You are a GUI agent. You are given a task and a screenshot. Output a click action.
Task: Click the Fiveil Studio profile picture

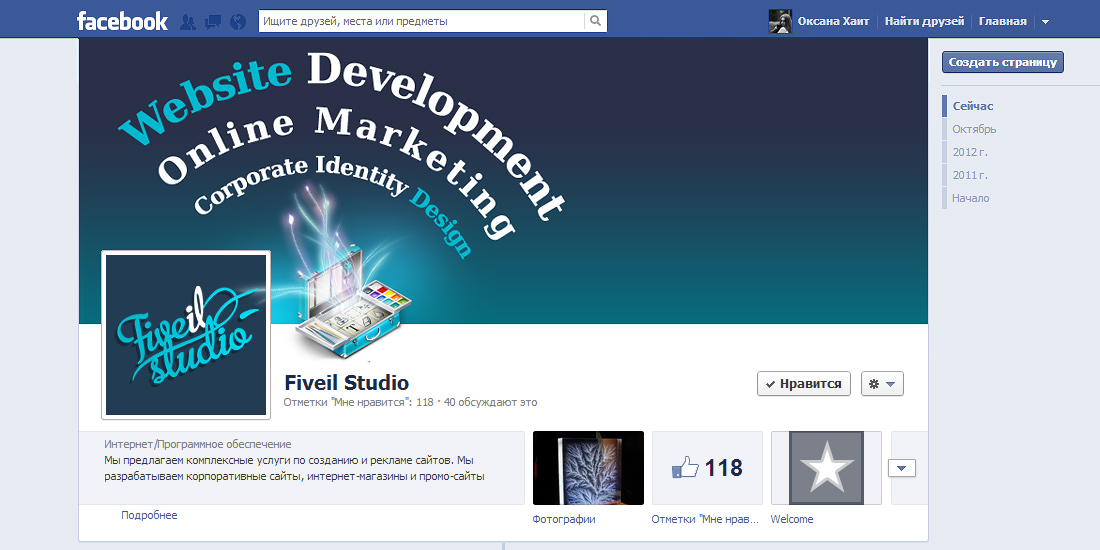tap(186, 335)
